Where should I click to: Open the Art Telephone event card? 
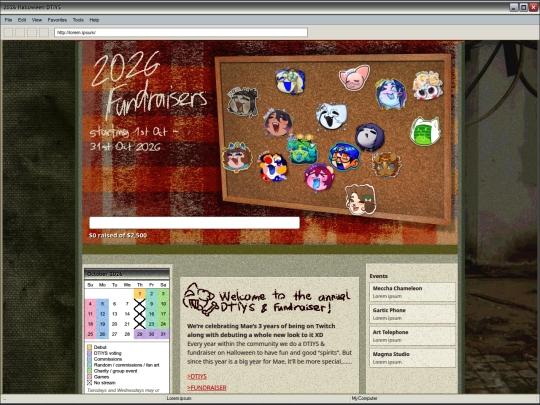tap(412, 336)
